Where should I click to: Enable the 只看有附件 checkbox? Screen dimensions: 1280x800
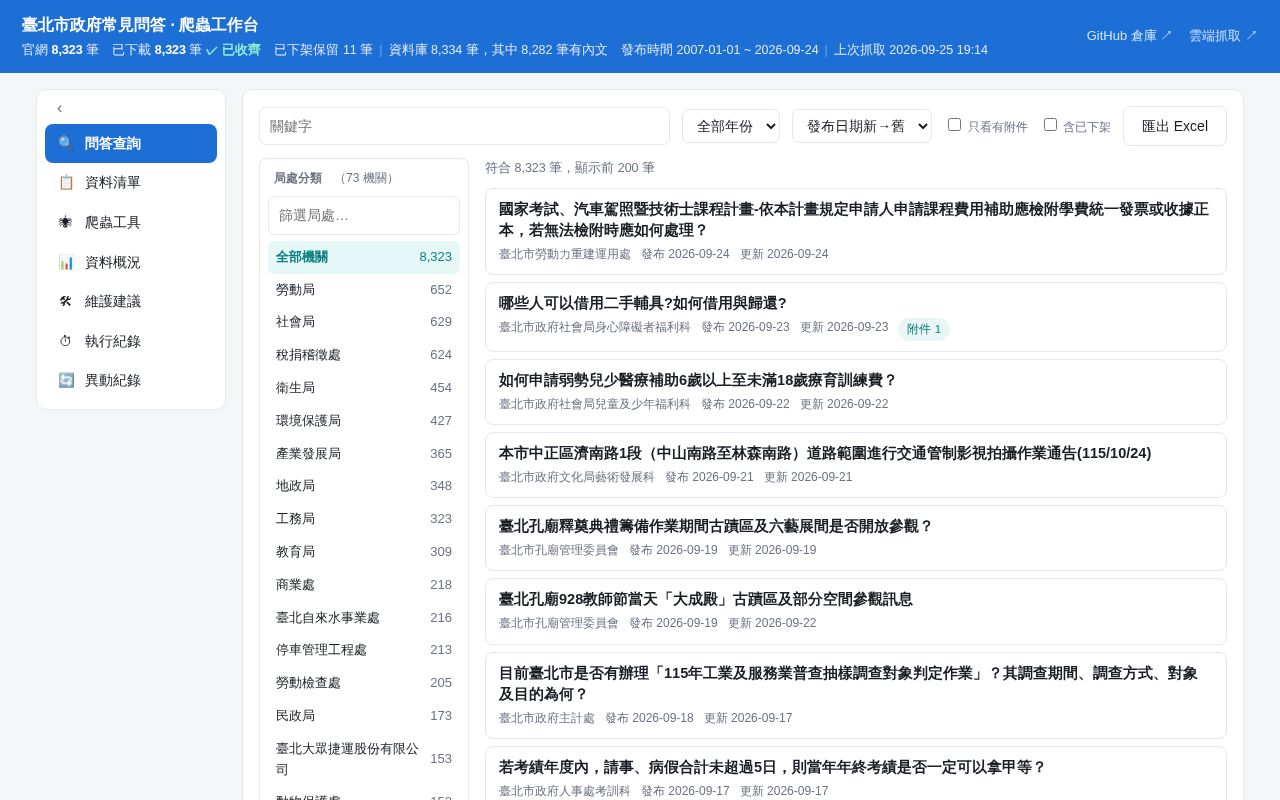tap(954, 125)
